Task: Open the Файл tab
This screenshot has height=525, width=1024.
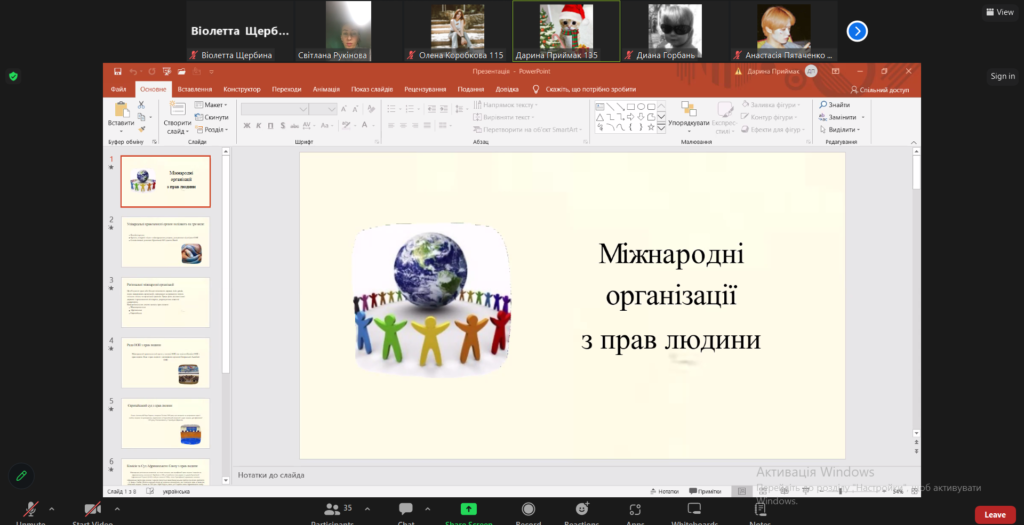Action: coord(118,89)
